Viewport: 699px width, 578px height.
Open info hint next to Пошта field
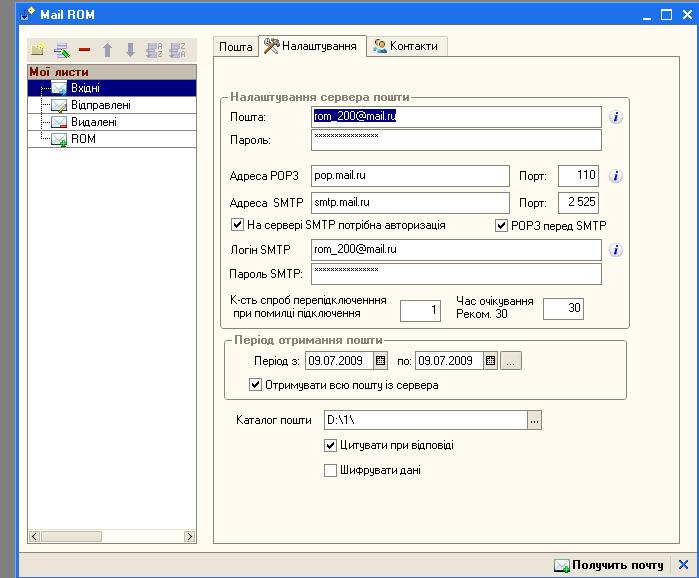coord(616,117)
